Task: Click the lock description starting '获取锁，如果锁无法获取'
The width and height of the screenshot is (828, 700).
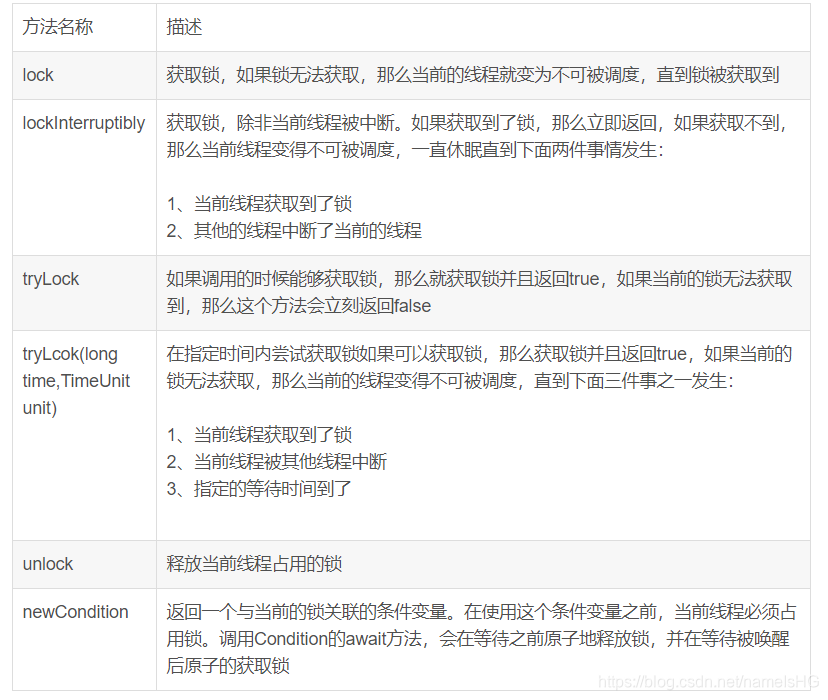Action: 473,75
